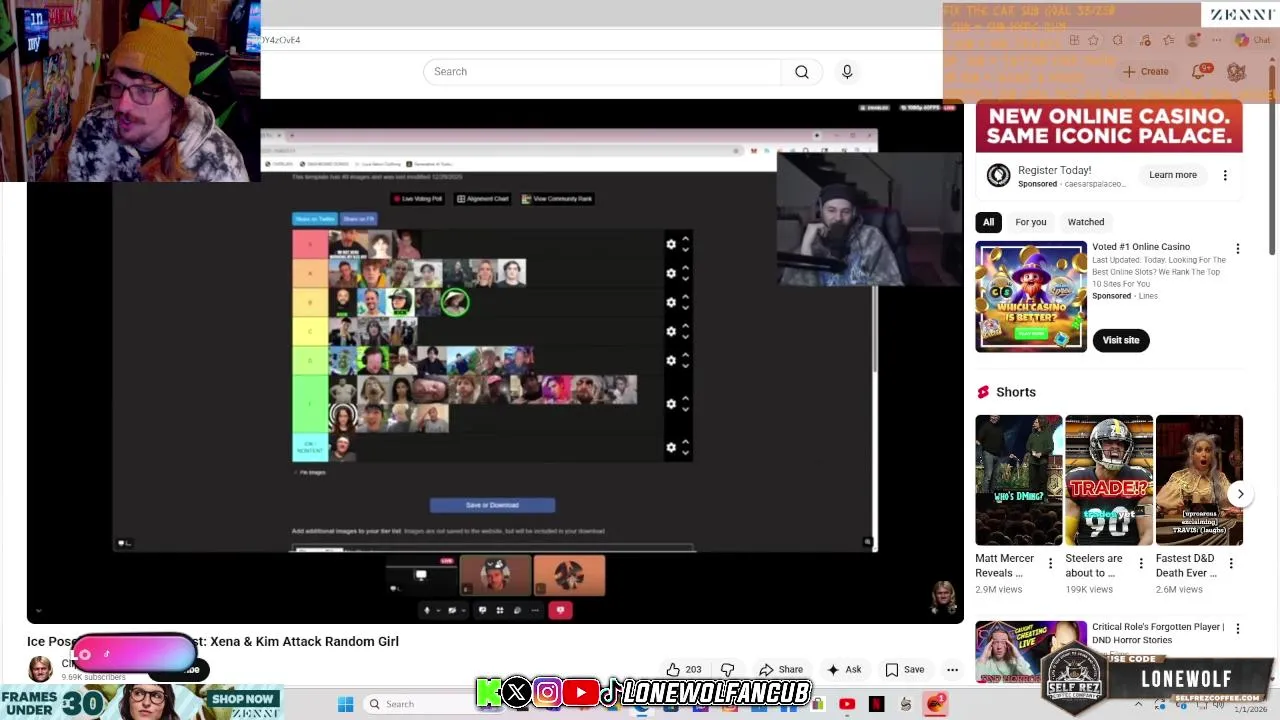Click the Ask button under the video
The height and width of the screenshot is (720, 1280).
pyautogui.click(x=844, y=670)
